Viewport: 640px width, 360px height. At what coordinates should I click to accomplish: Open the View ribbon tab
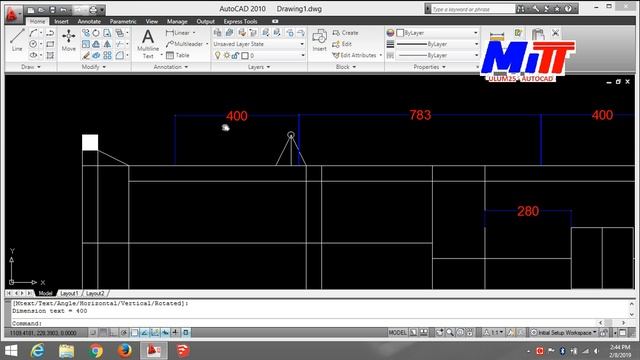tap(151, 21)
